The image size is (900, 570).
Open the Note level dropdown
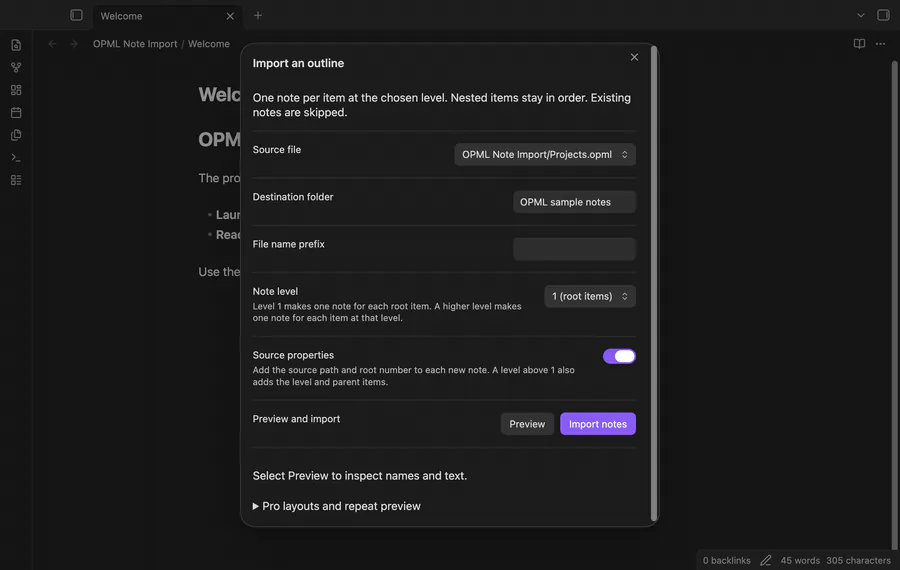pyautogui.click(x=589, y=296)
